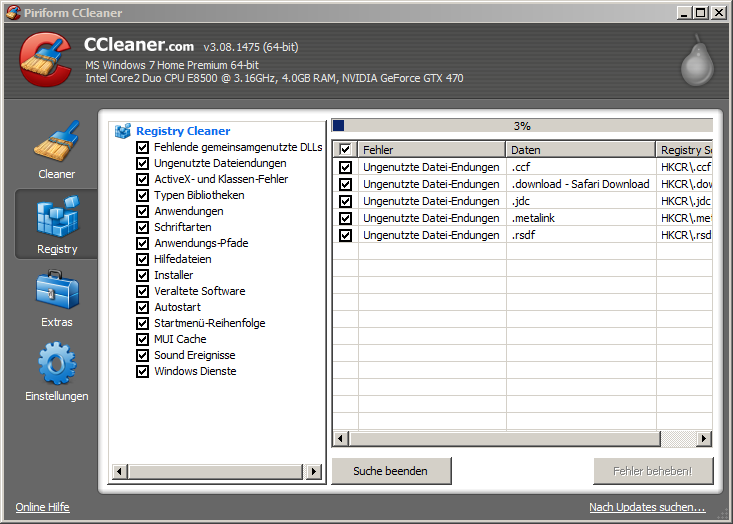Disable the Schriftarten option
The height and width of the screenshot is (524, 733).
tap(142, 227)
